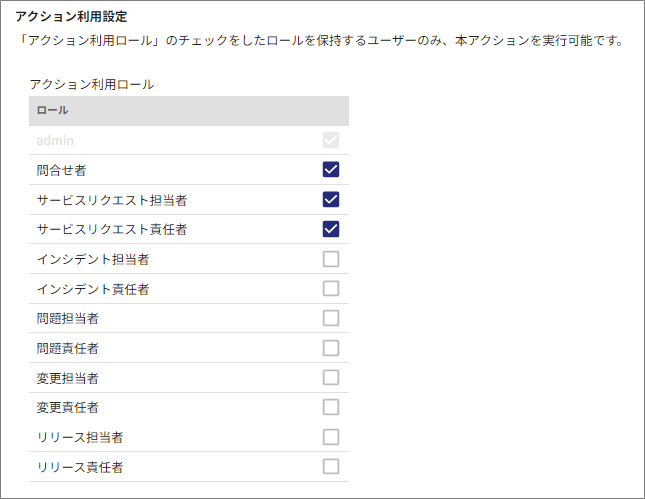645x499 pixels.
Task: Click the disabled admin role checkbox
Action: pos(331,140)
